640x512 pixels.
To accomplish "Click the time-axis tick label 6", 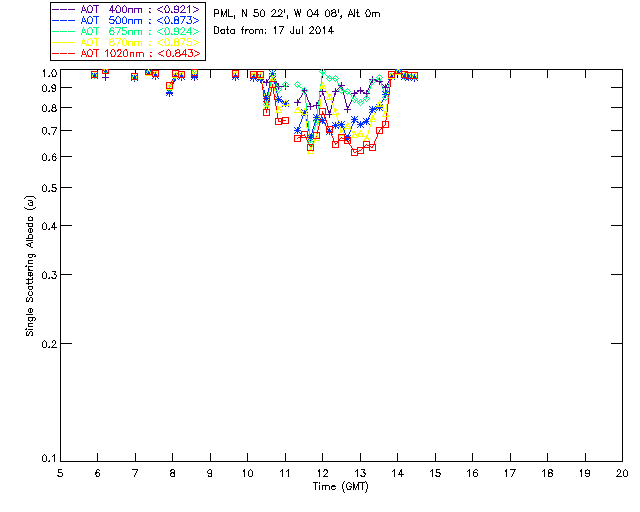I will (98, 473).
